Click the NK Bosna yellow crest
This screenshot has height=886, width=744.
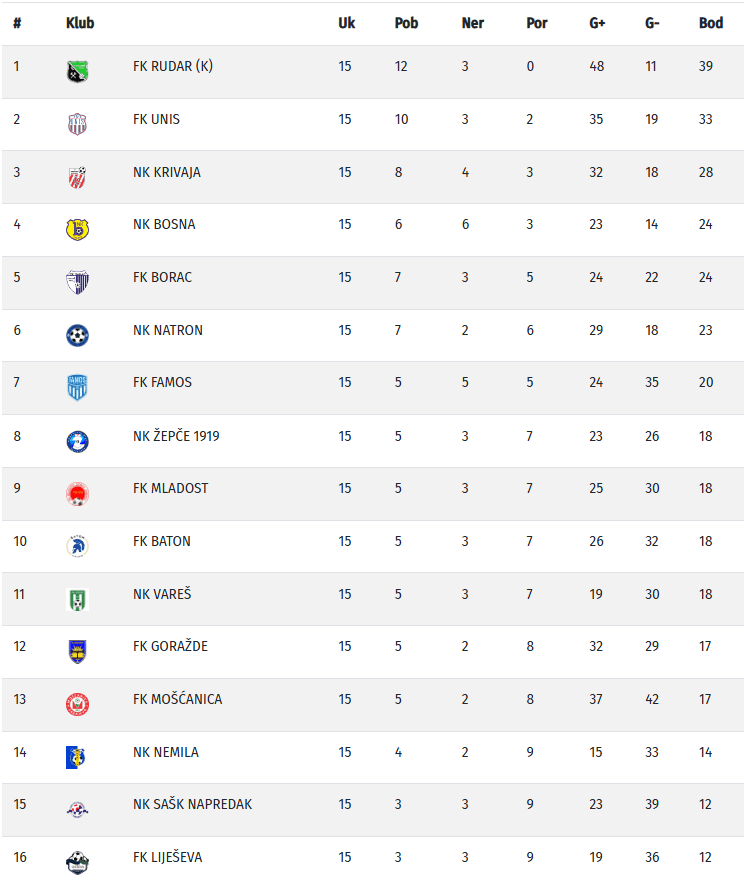77,229
